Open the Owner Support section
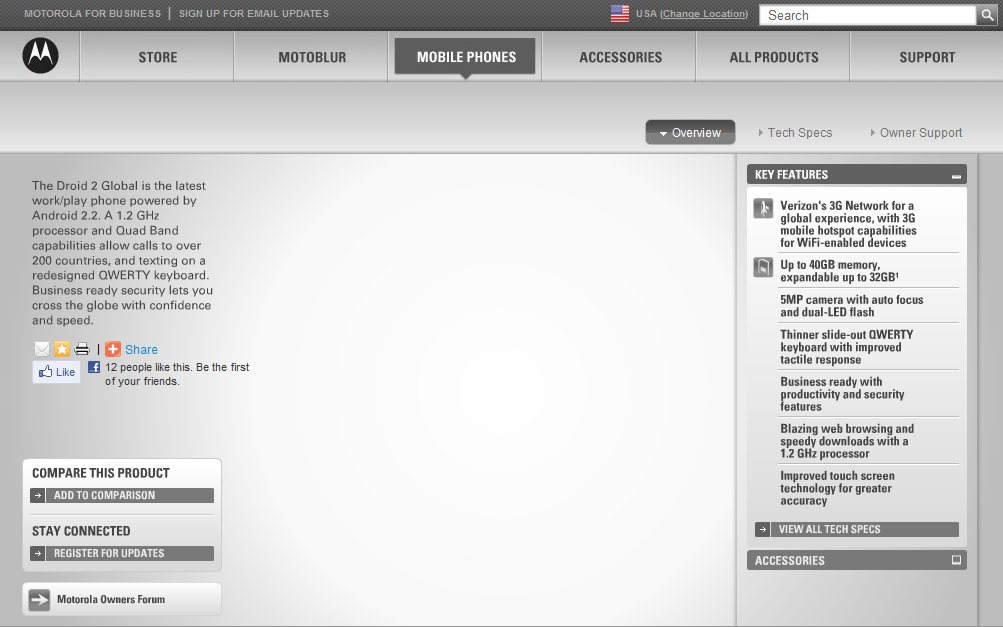This screenshot has width=1003, height=627. [916, 132]
